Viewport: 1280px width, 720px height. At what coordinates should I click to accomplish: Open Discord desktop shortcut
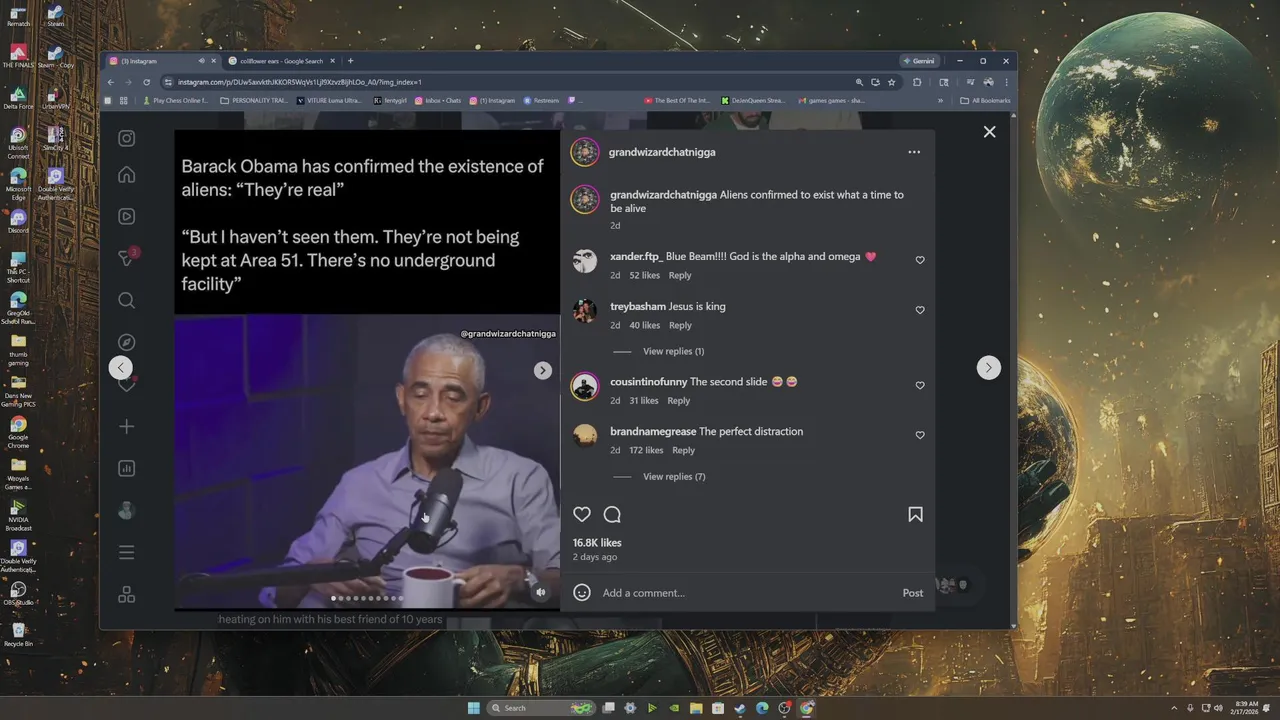click(18, 221)
